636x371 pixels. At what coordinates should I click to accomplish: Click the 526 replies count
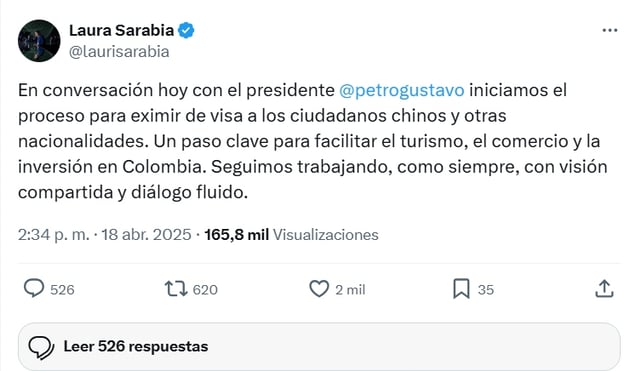[62, 290]
